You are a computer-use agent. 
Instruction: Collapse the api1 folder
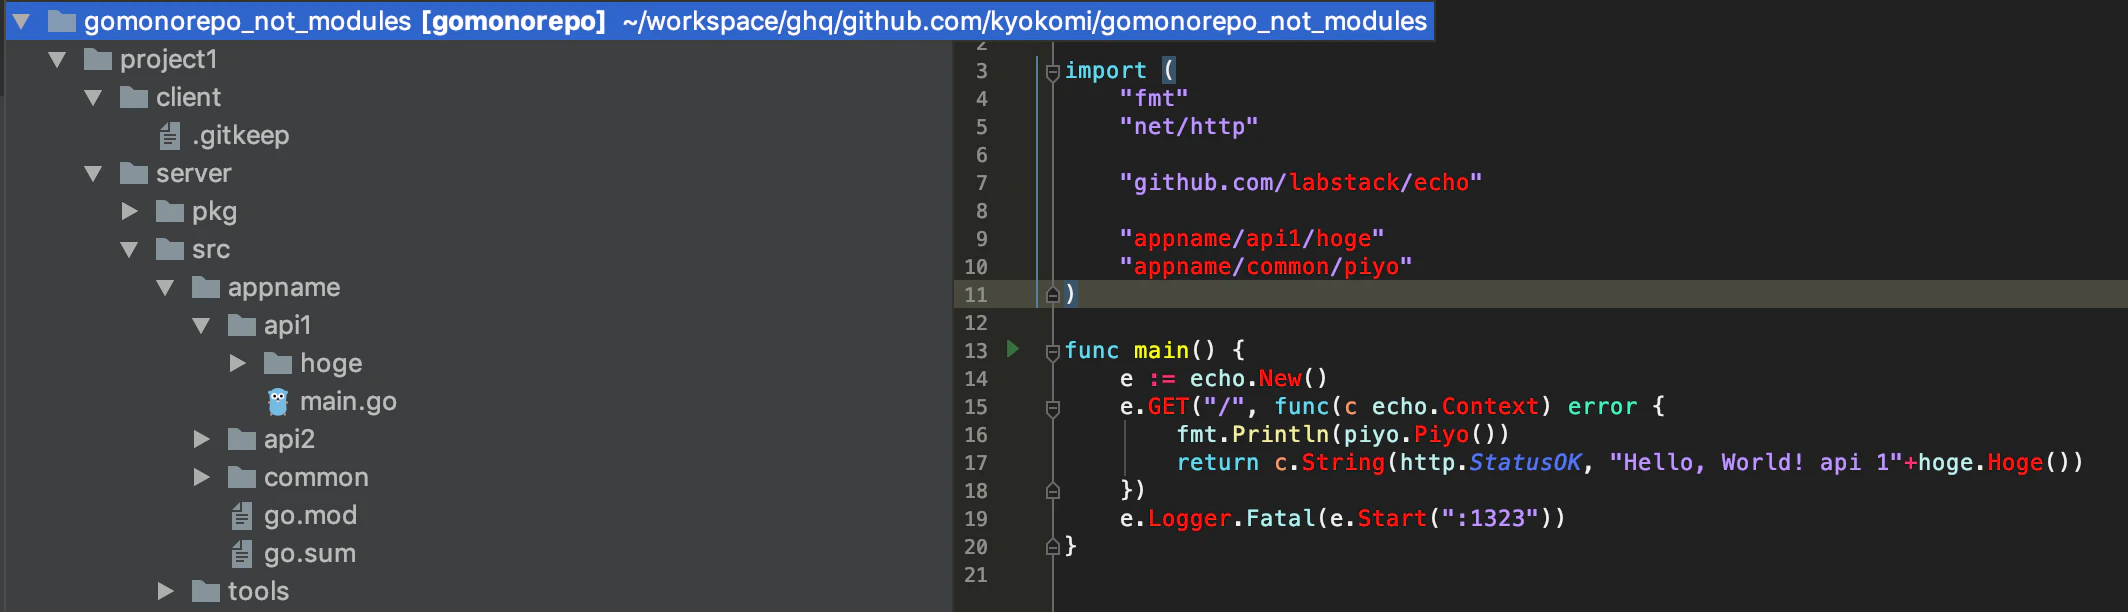[201, 326]
